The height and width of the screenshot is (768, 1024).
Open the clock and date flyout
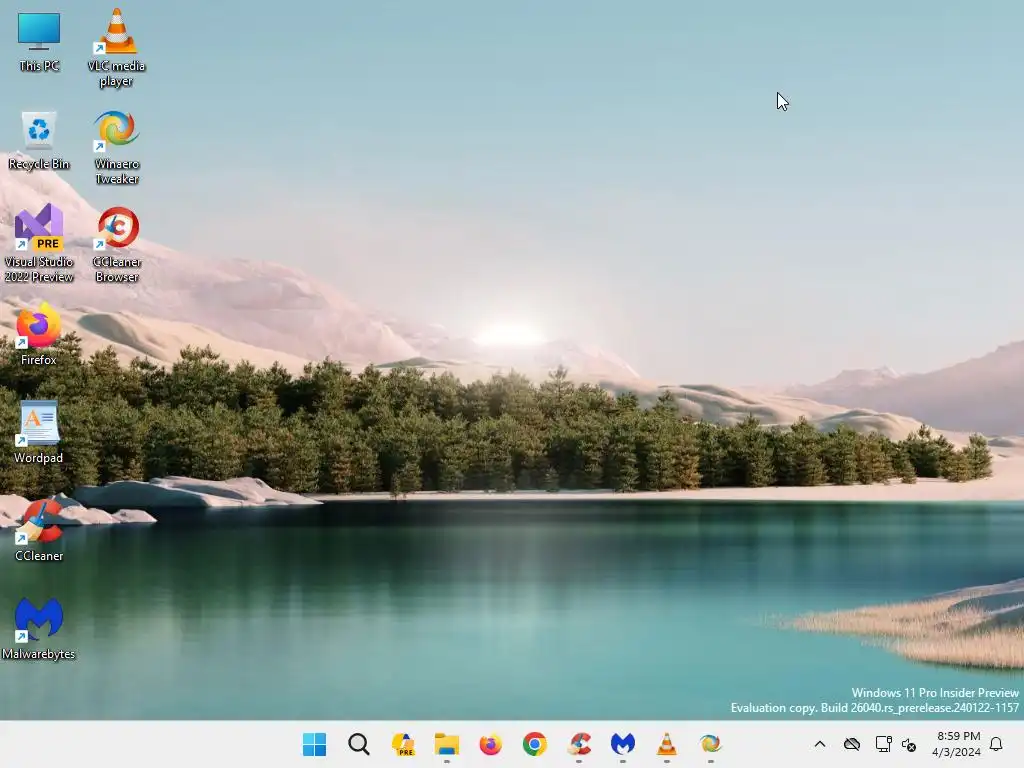[956, 744]
